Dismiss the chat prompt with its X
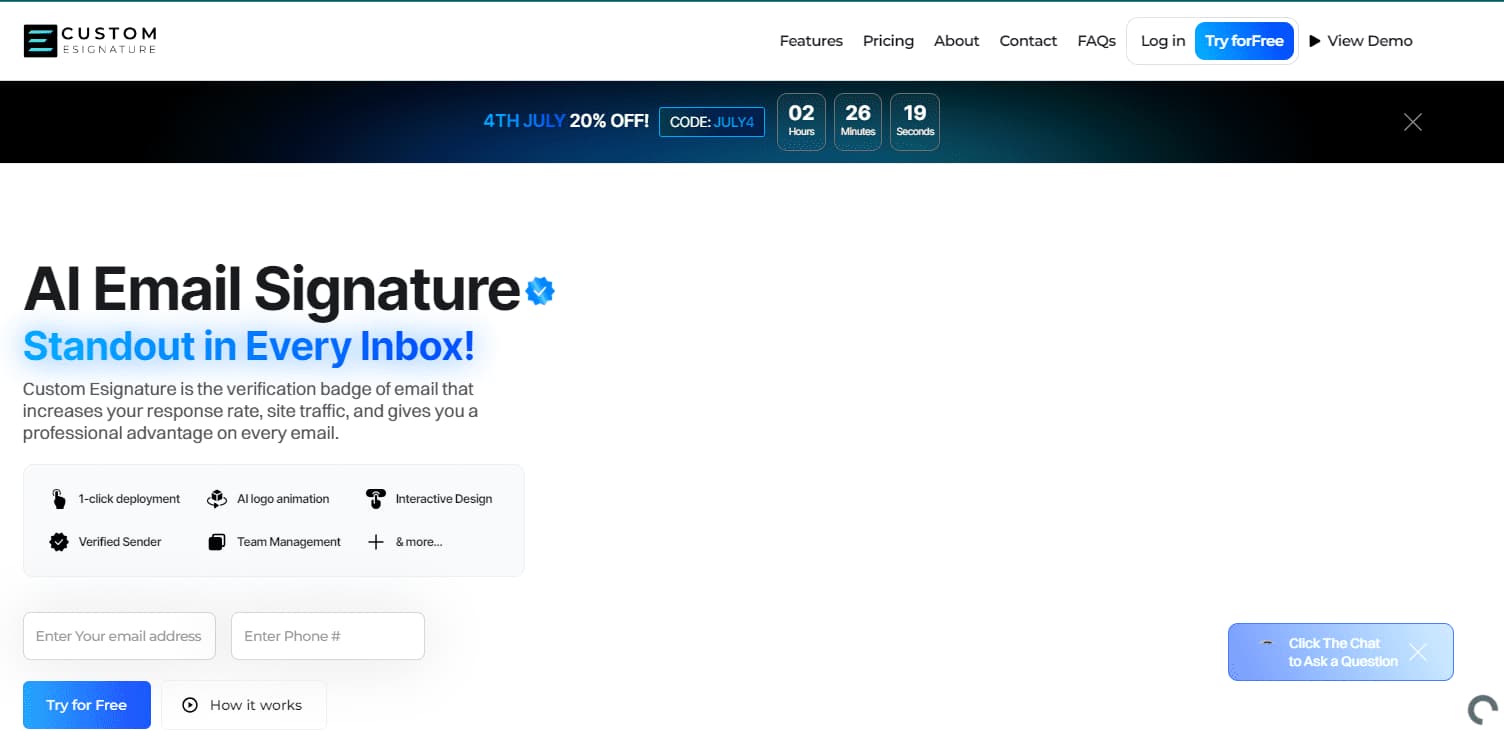The width and height of the screenshot is (1504, 731). pos(1417,652)
